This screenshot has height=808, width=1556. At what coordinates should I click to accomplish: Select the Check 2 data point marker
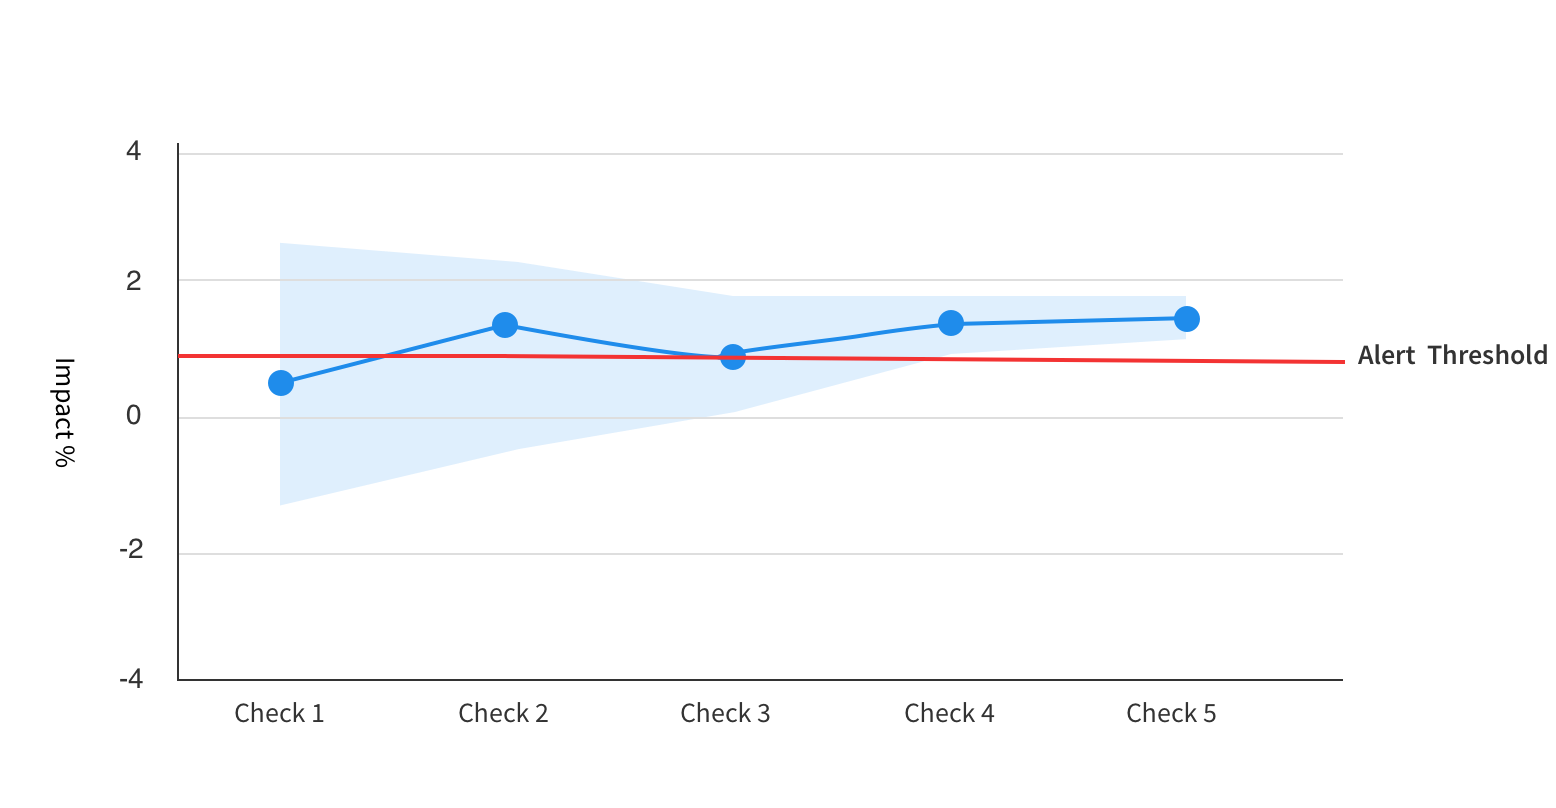(x=505, y=325)
